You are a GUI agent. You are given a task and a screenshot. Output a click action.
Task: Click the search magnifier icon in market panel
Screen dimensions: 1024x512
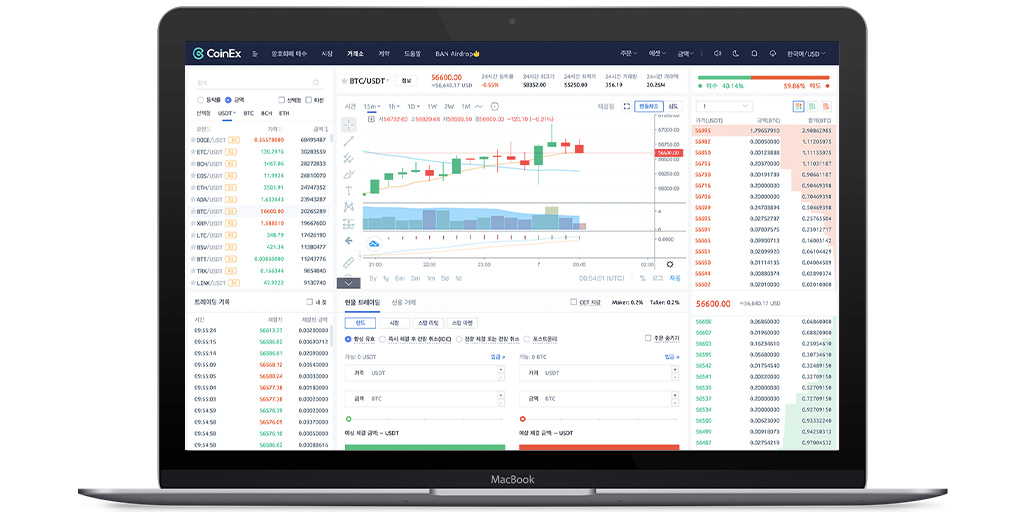(x=316, y=83)
